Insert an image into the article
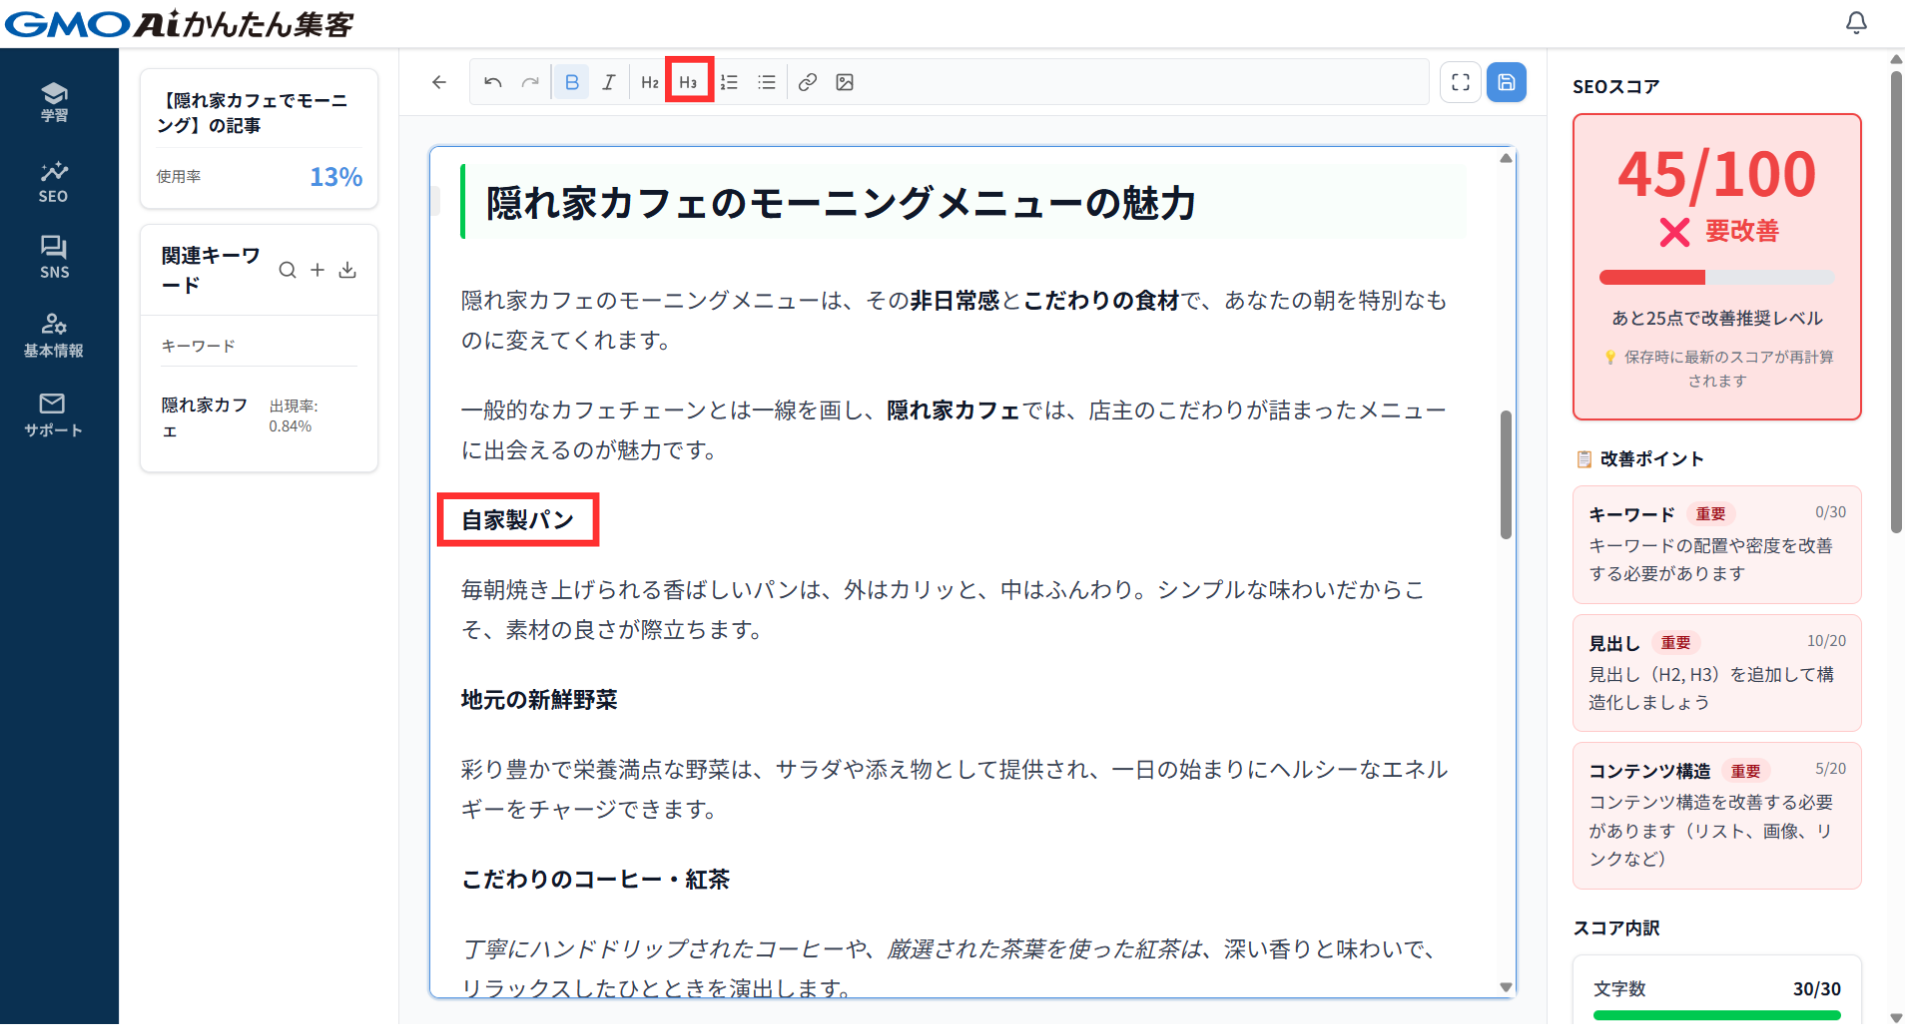 coord(845,82)
